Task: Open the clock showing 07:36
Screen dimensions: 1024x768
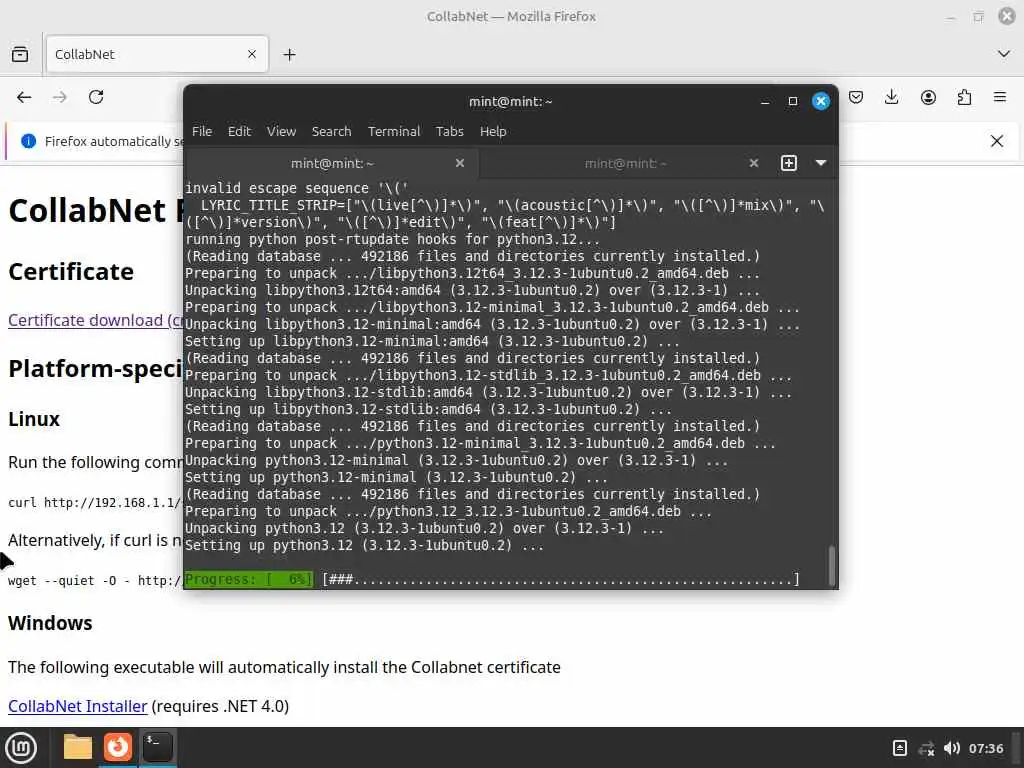Action: [986, 748]
